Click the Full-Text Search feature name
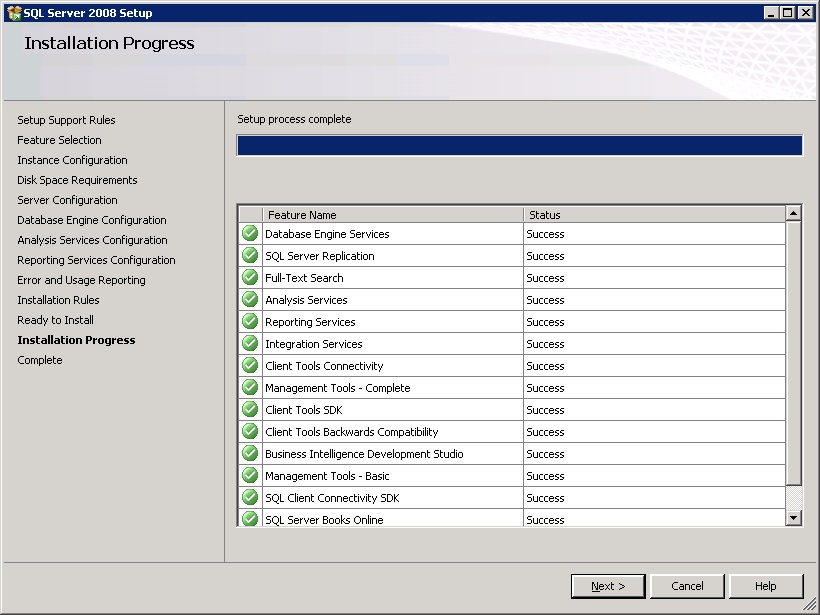 304,278
